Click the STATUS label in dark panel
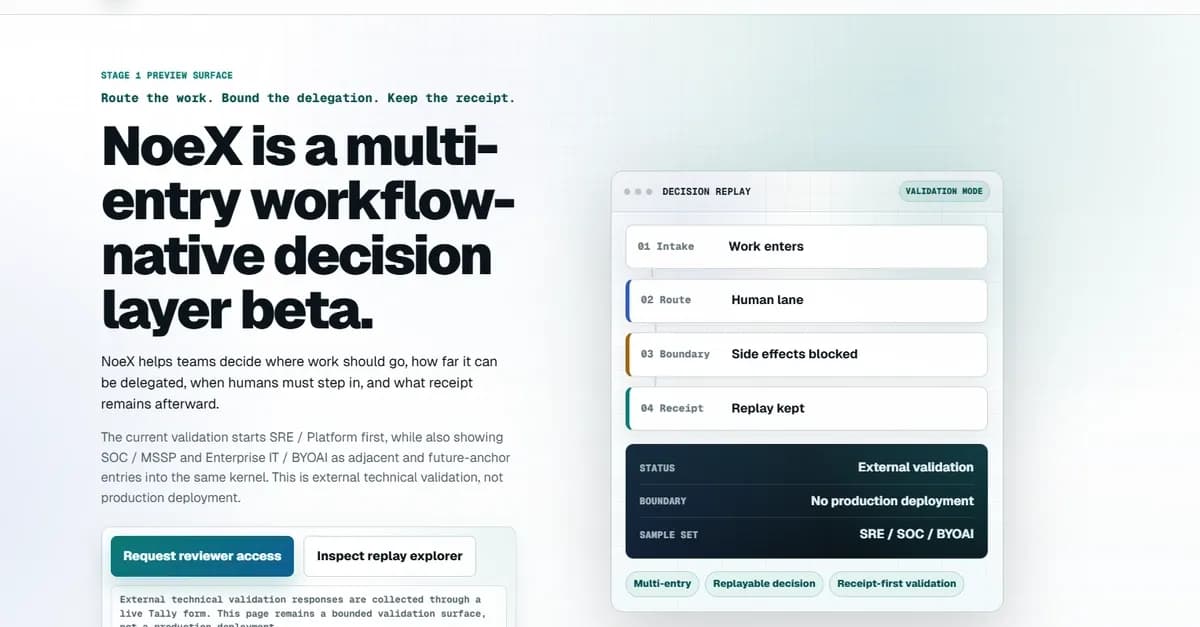Viewport: 1200px width, 627px height. click(x=657, y=468)
